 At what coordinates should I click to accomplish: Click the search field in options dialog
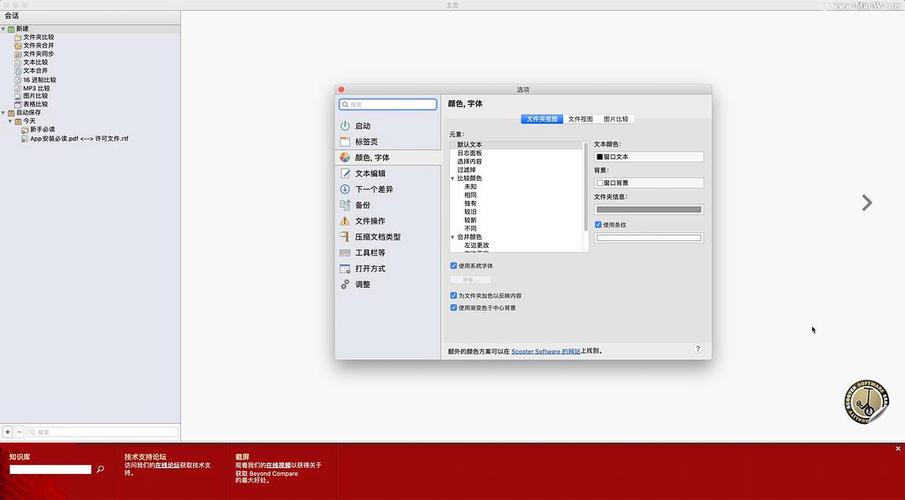(x=388, y=105)
